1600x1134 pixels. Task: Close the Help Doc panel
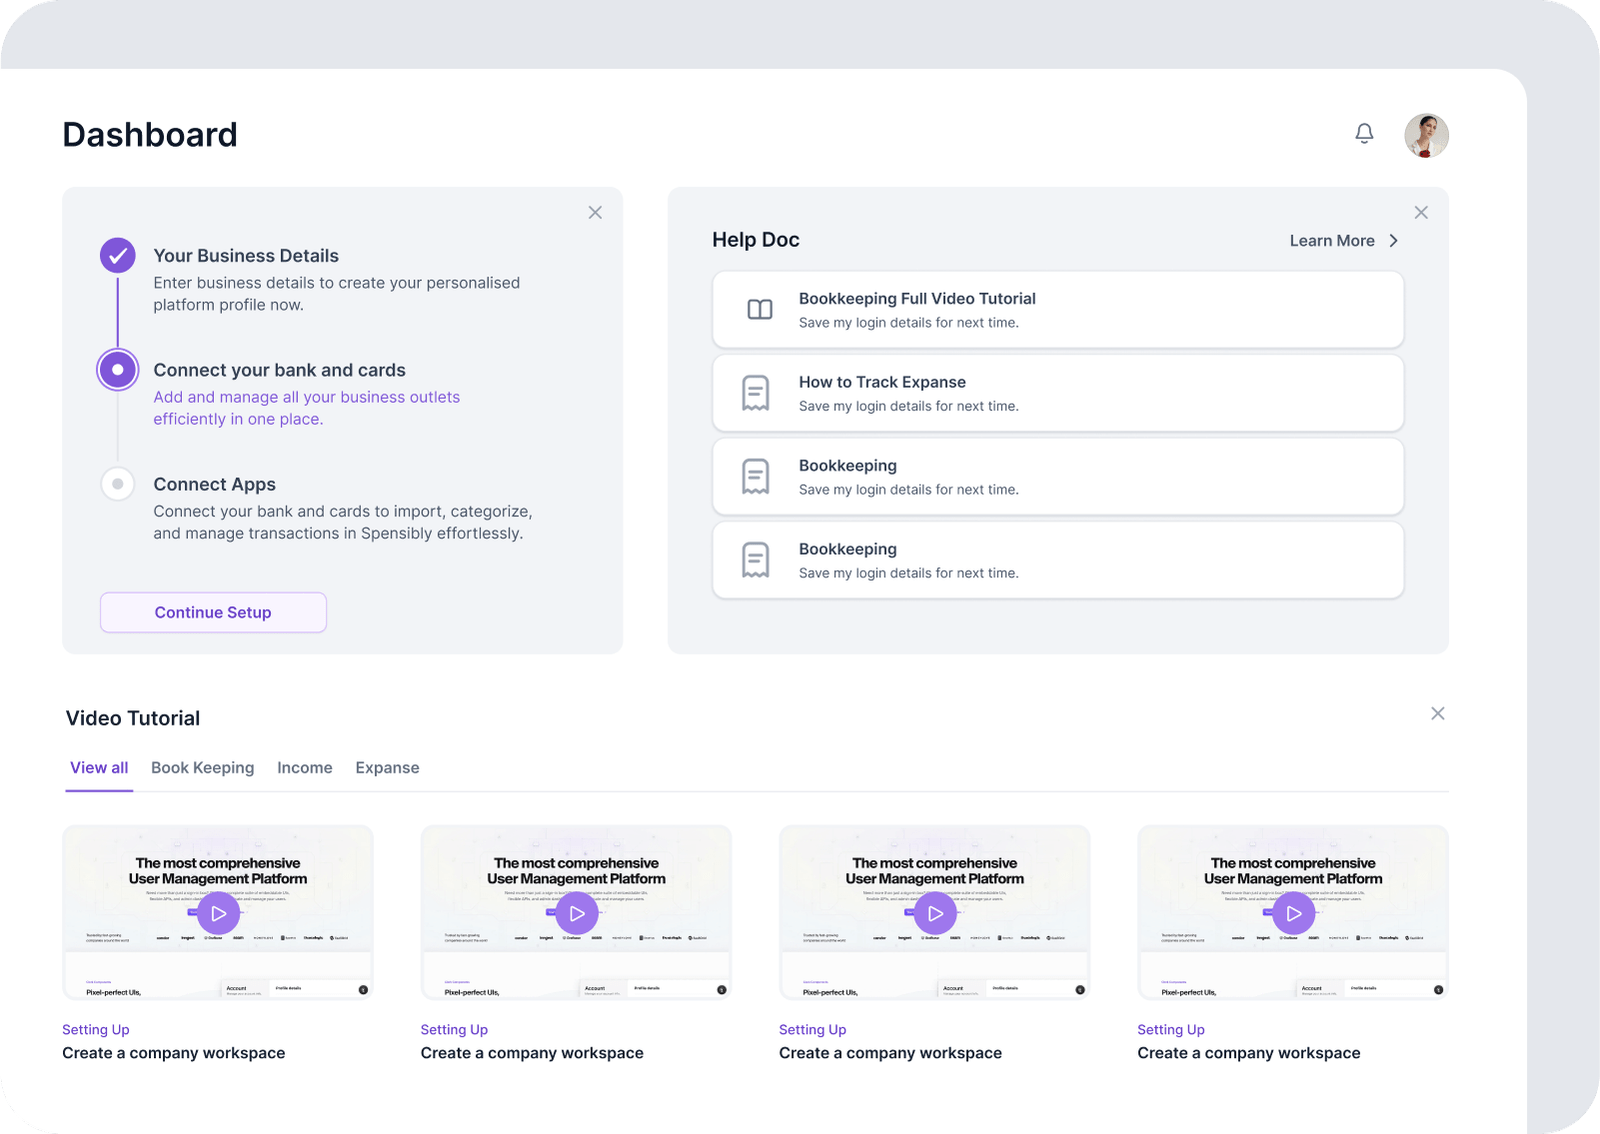click(x=1421, y=213)
